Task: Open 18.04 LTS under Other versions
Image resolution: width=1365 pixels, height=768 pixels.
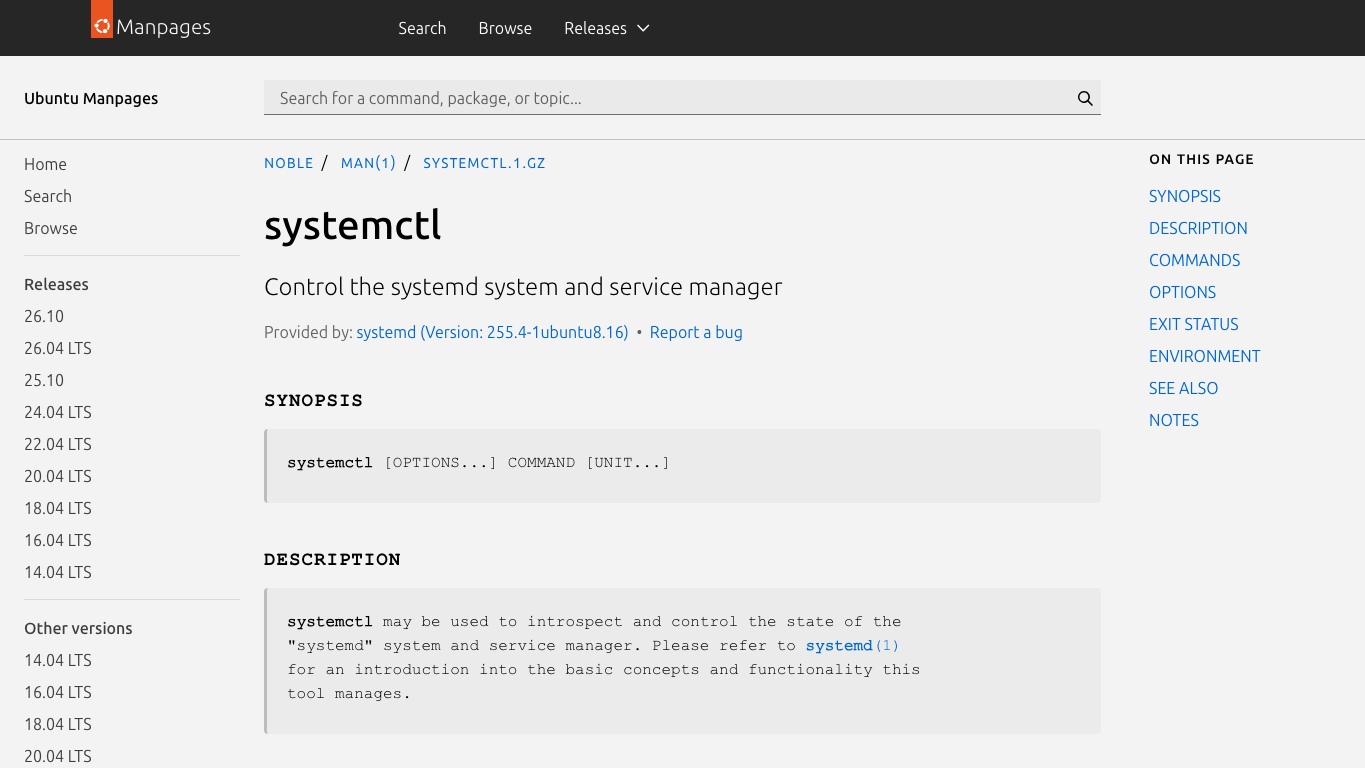Action: 58,724
